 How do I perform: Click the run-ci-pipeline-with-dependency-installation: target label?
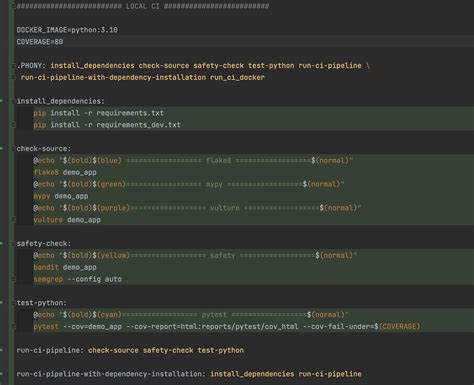coord(111,374)
